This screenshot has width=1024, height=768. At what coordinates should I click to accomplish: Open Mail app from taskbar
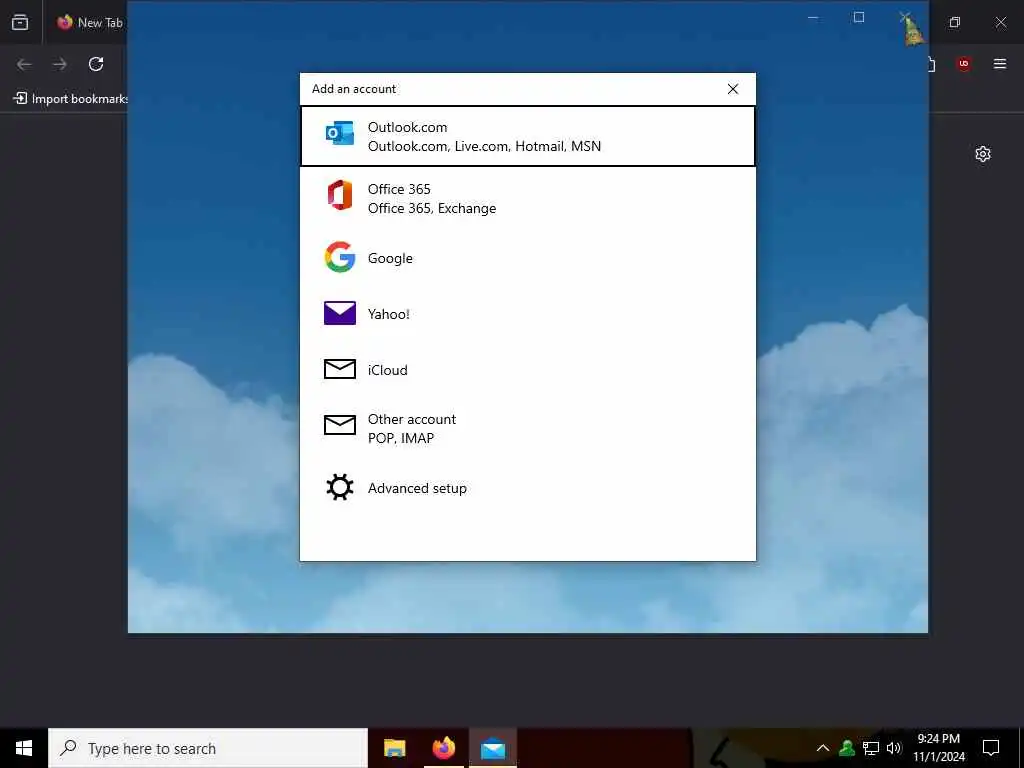click(x=493, y=748)
